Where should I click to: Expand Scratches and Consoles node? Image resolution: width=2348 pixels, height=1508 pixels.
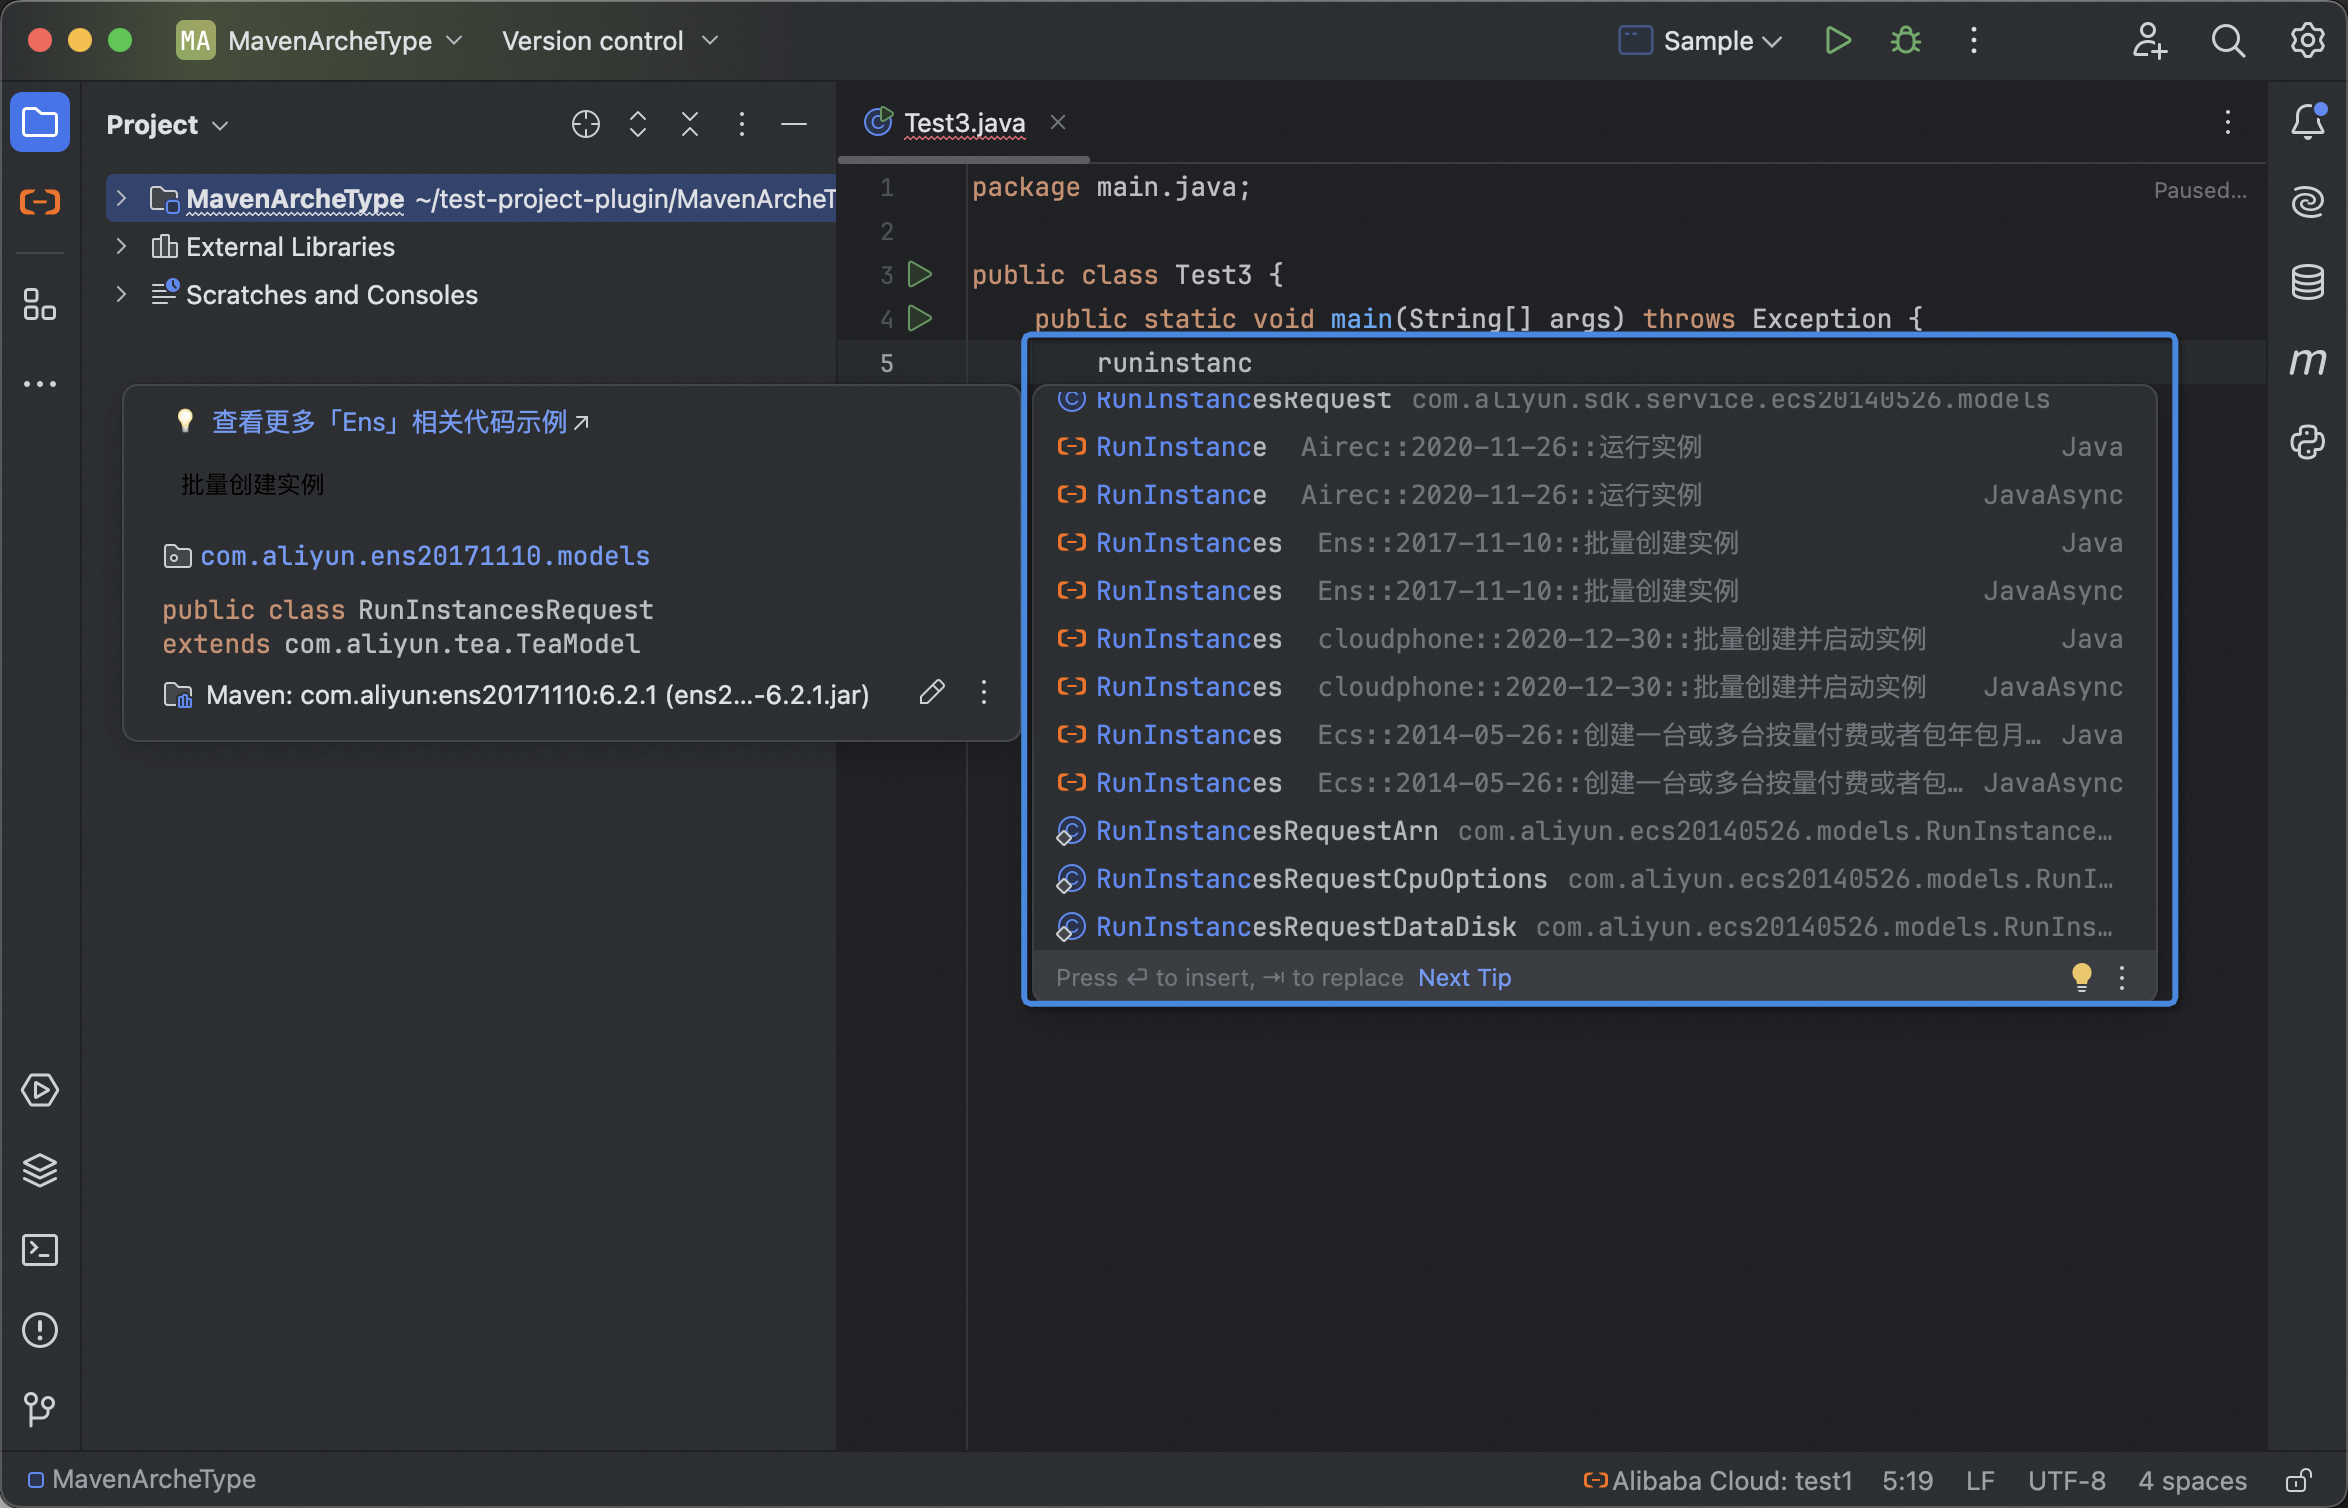point(121,294)
